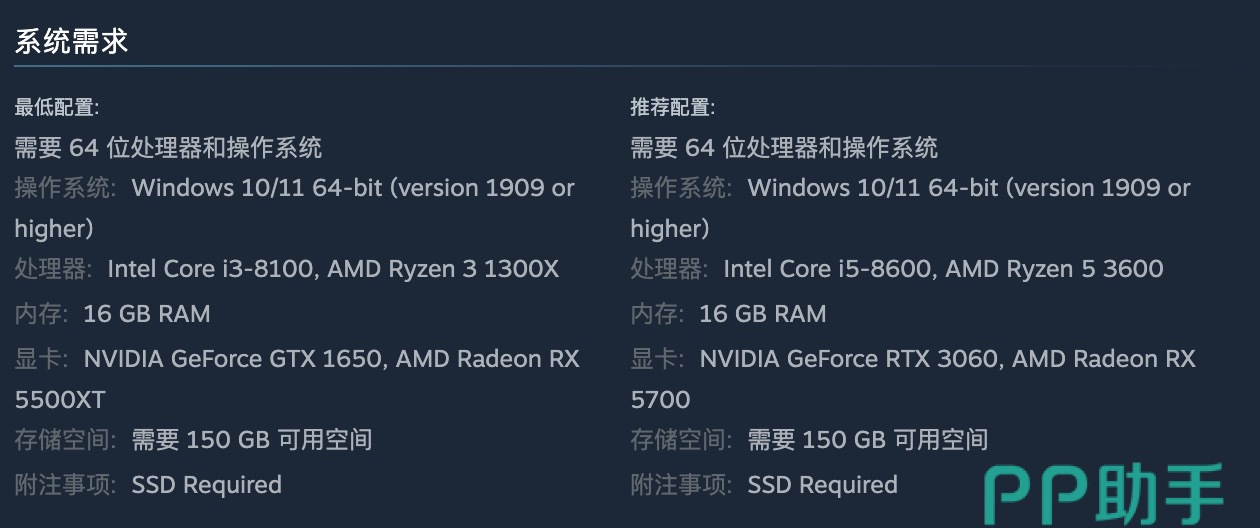Click SSD Required in the recommended column

823,485
